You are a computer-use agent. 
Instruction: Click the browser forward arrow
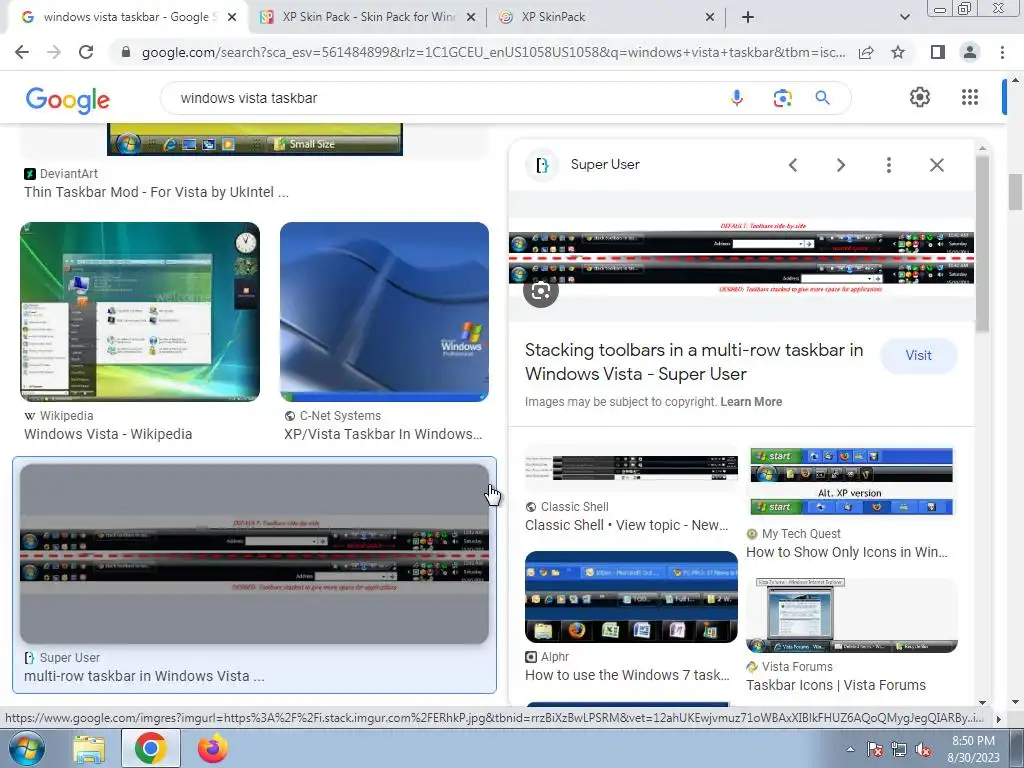point(54,52)
